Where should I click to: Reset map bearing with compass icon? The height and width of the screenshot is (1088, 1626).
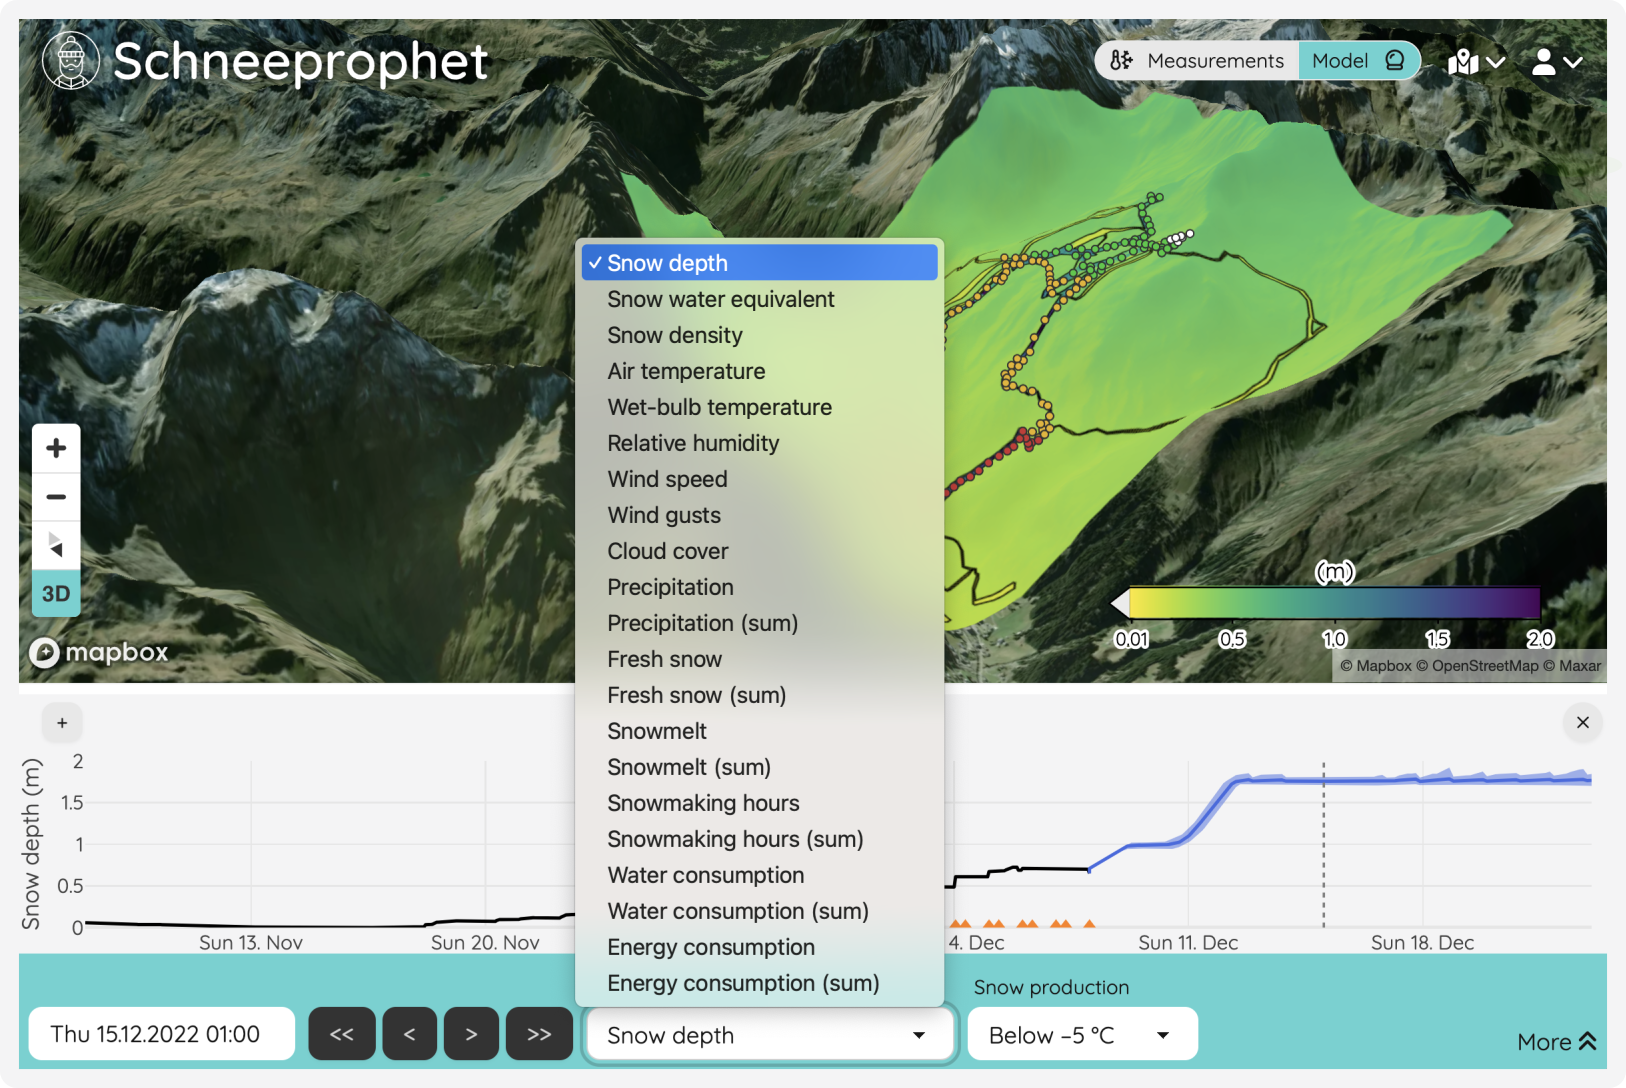coord(56,545)
